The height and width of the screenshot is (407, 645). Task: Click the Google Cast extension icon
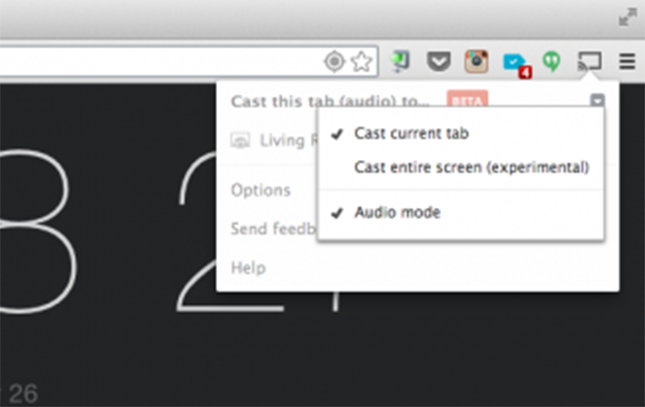pos(589,61)
